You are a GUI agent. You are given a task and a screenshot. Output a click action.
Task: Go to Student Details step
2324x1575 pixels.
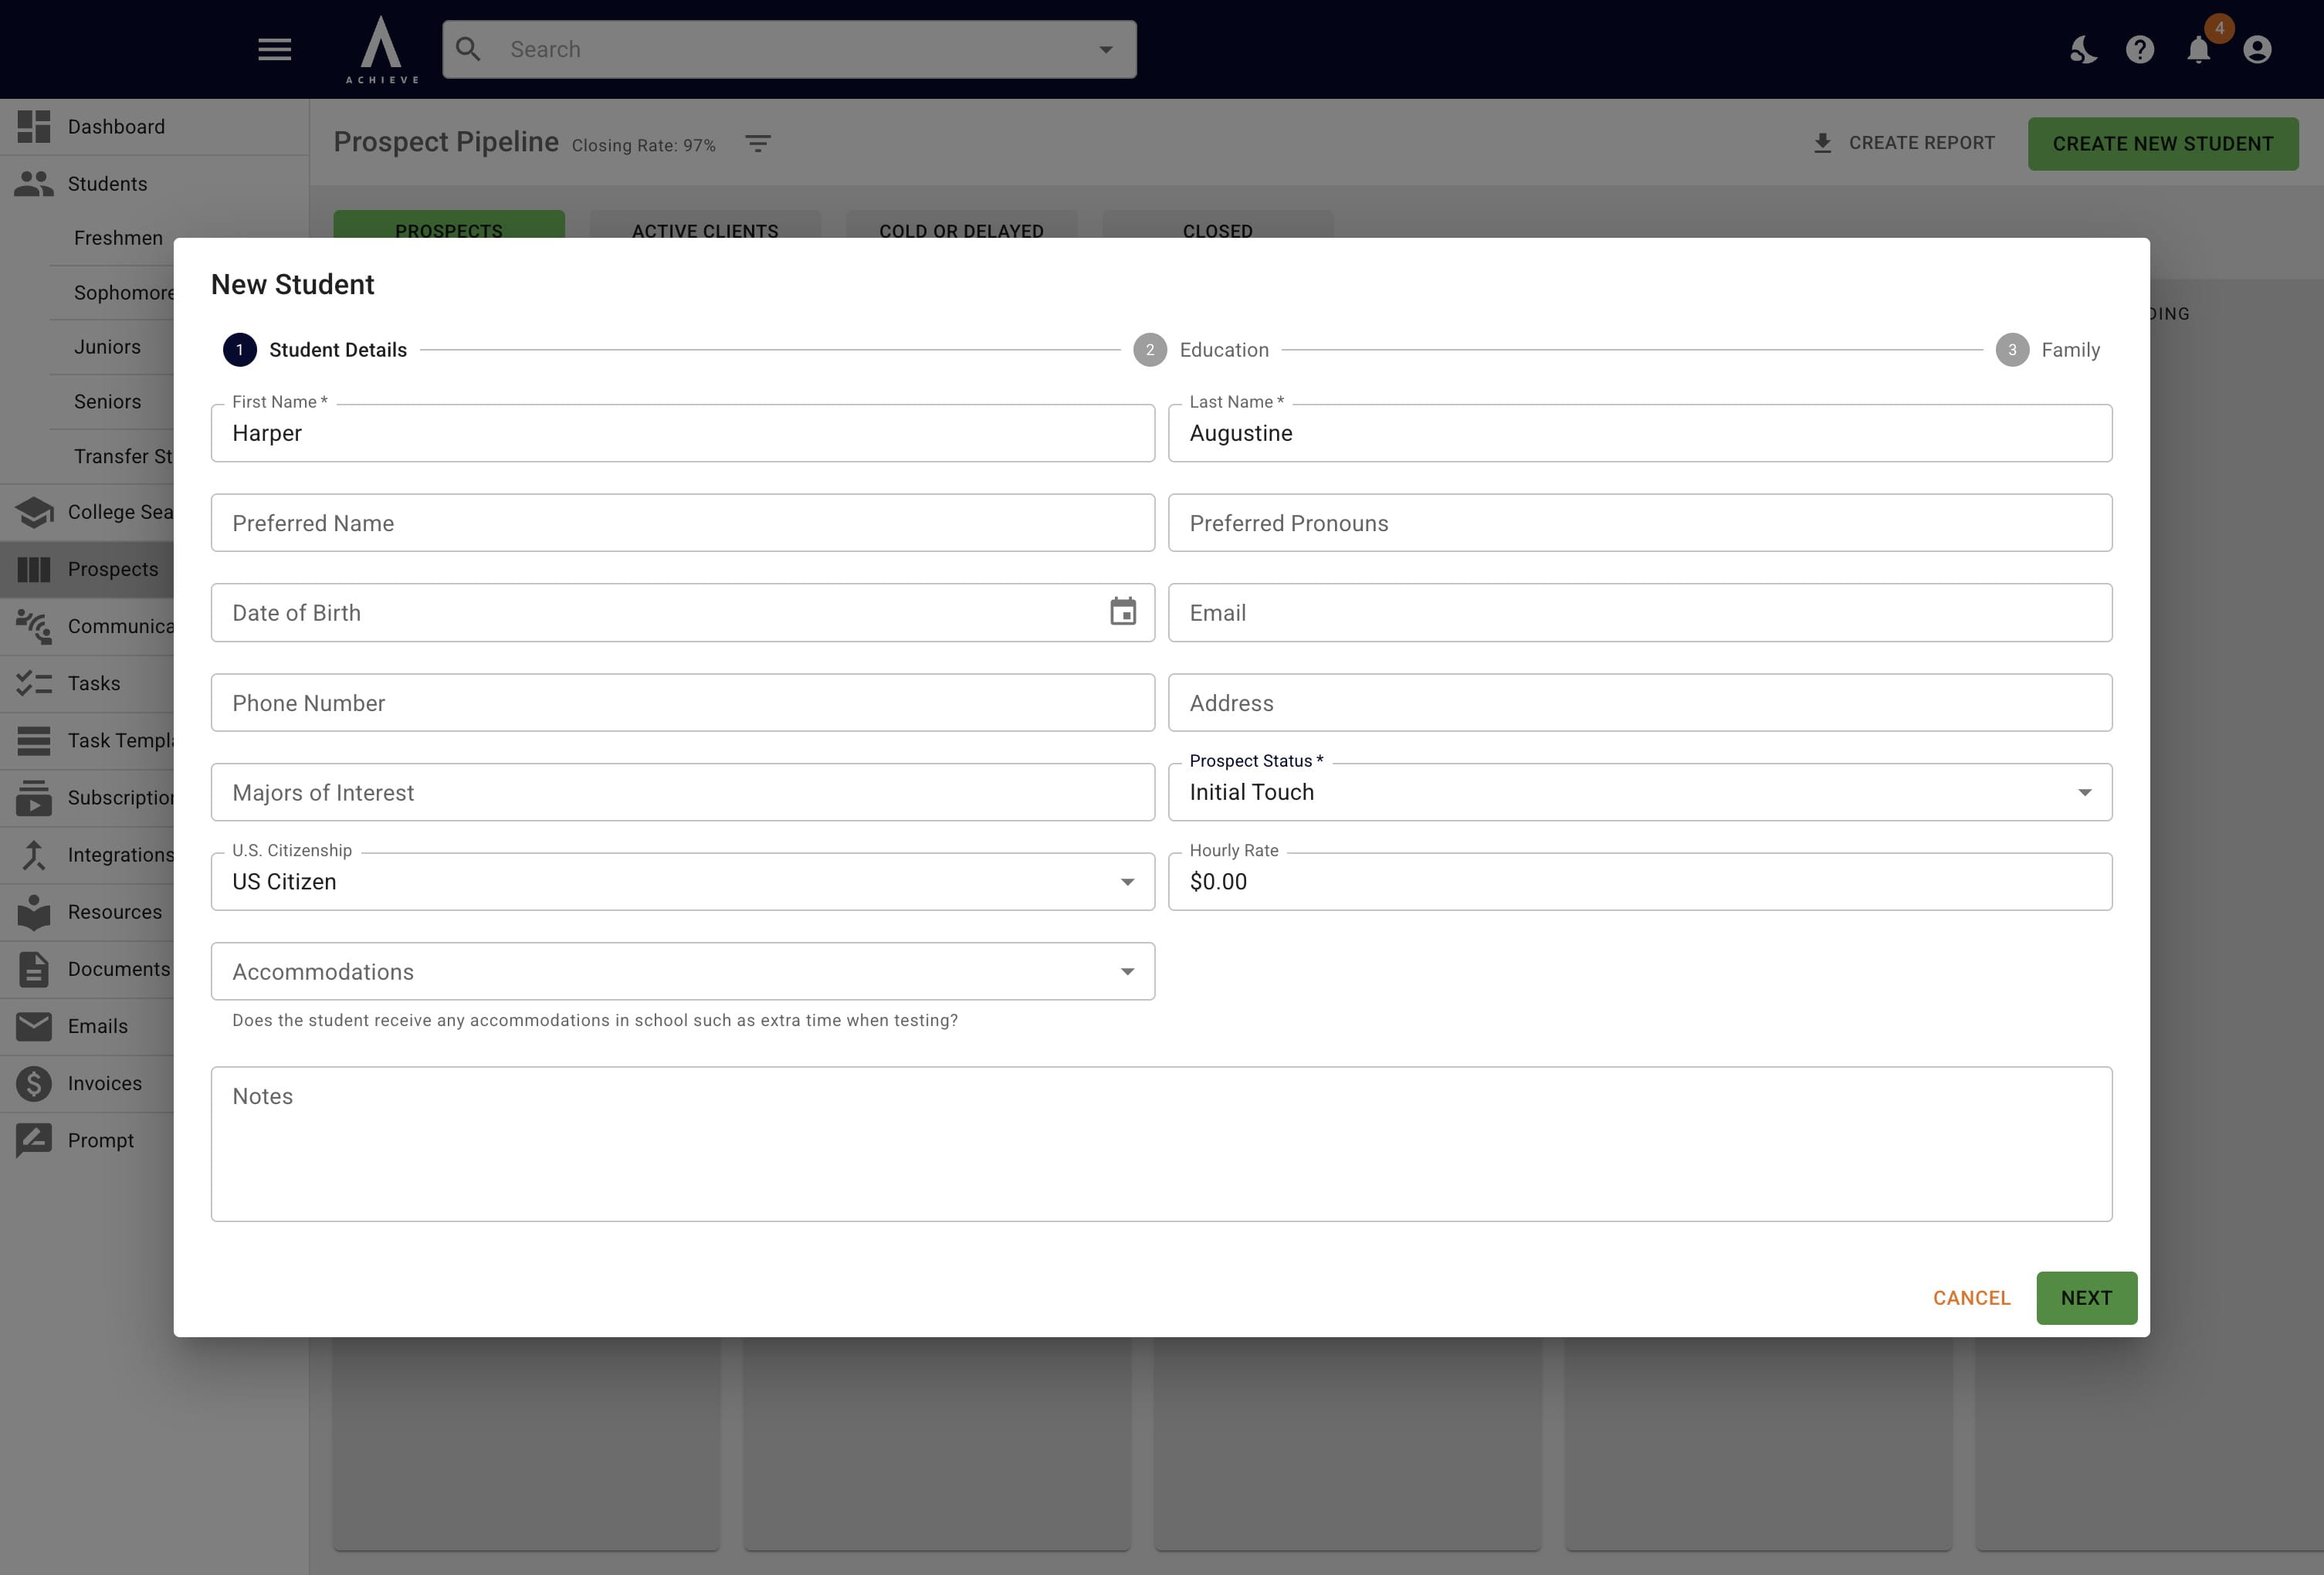[x=315, y=350]
